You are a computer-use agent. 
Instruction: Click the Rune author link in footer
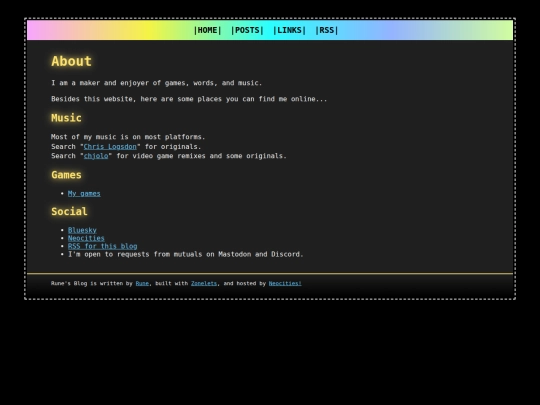[142, 283]
